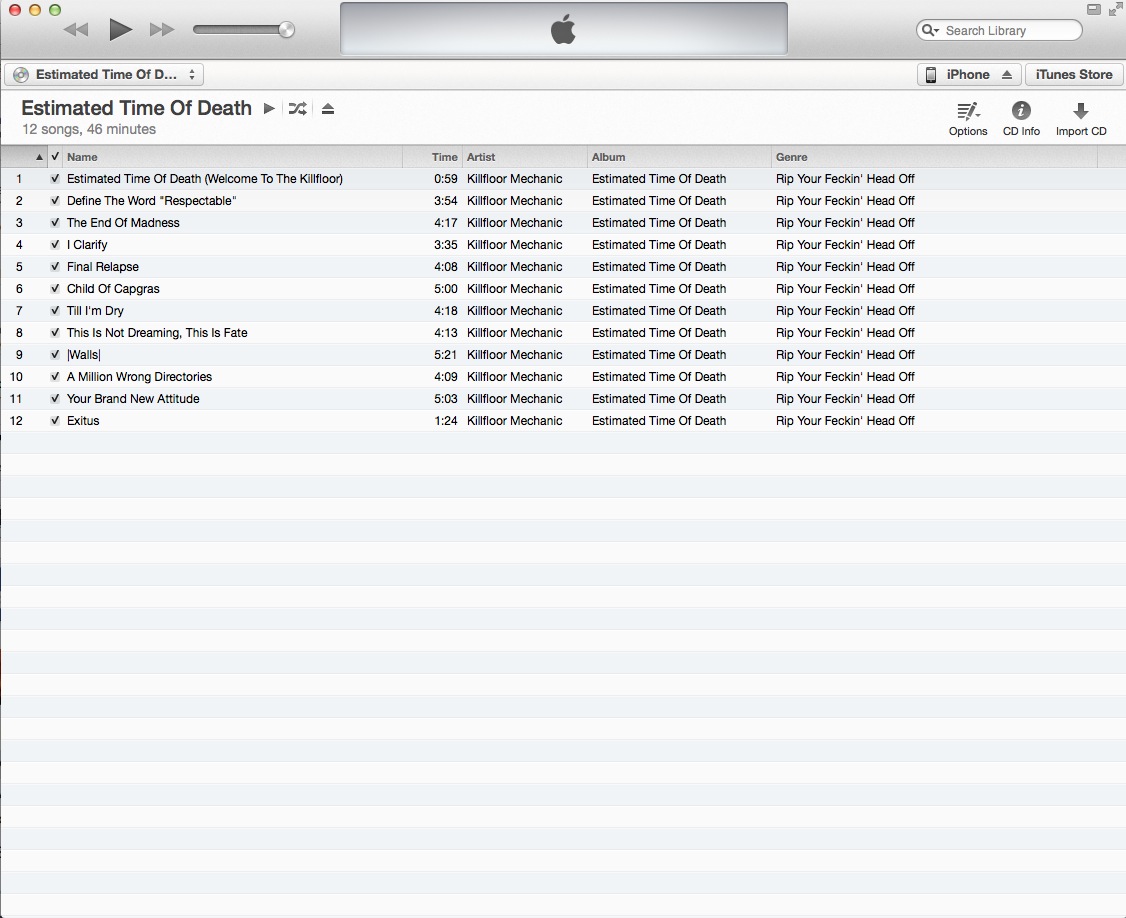Uncheck the |Walls| track

55,355
